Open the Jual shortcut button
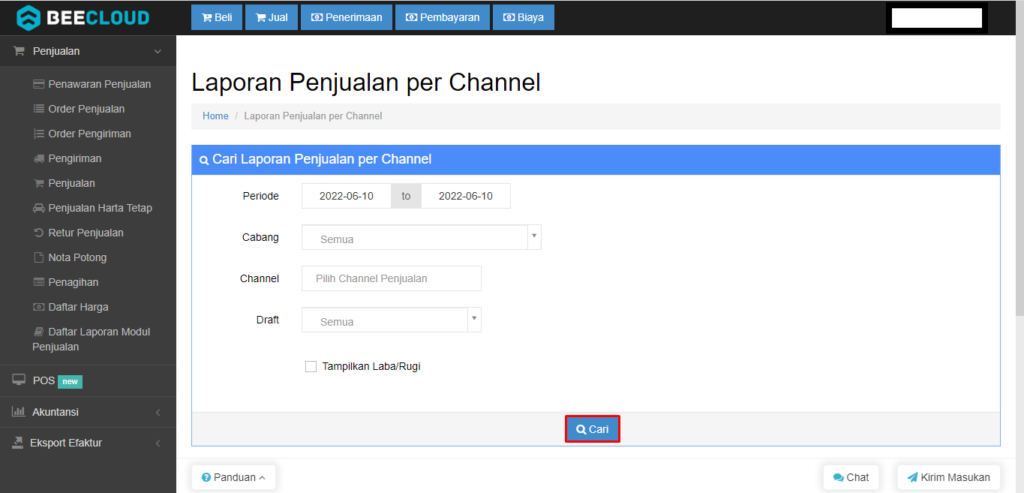This screenshot has width=1024, height=493. [x=271, y=18]
